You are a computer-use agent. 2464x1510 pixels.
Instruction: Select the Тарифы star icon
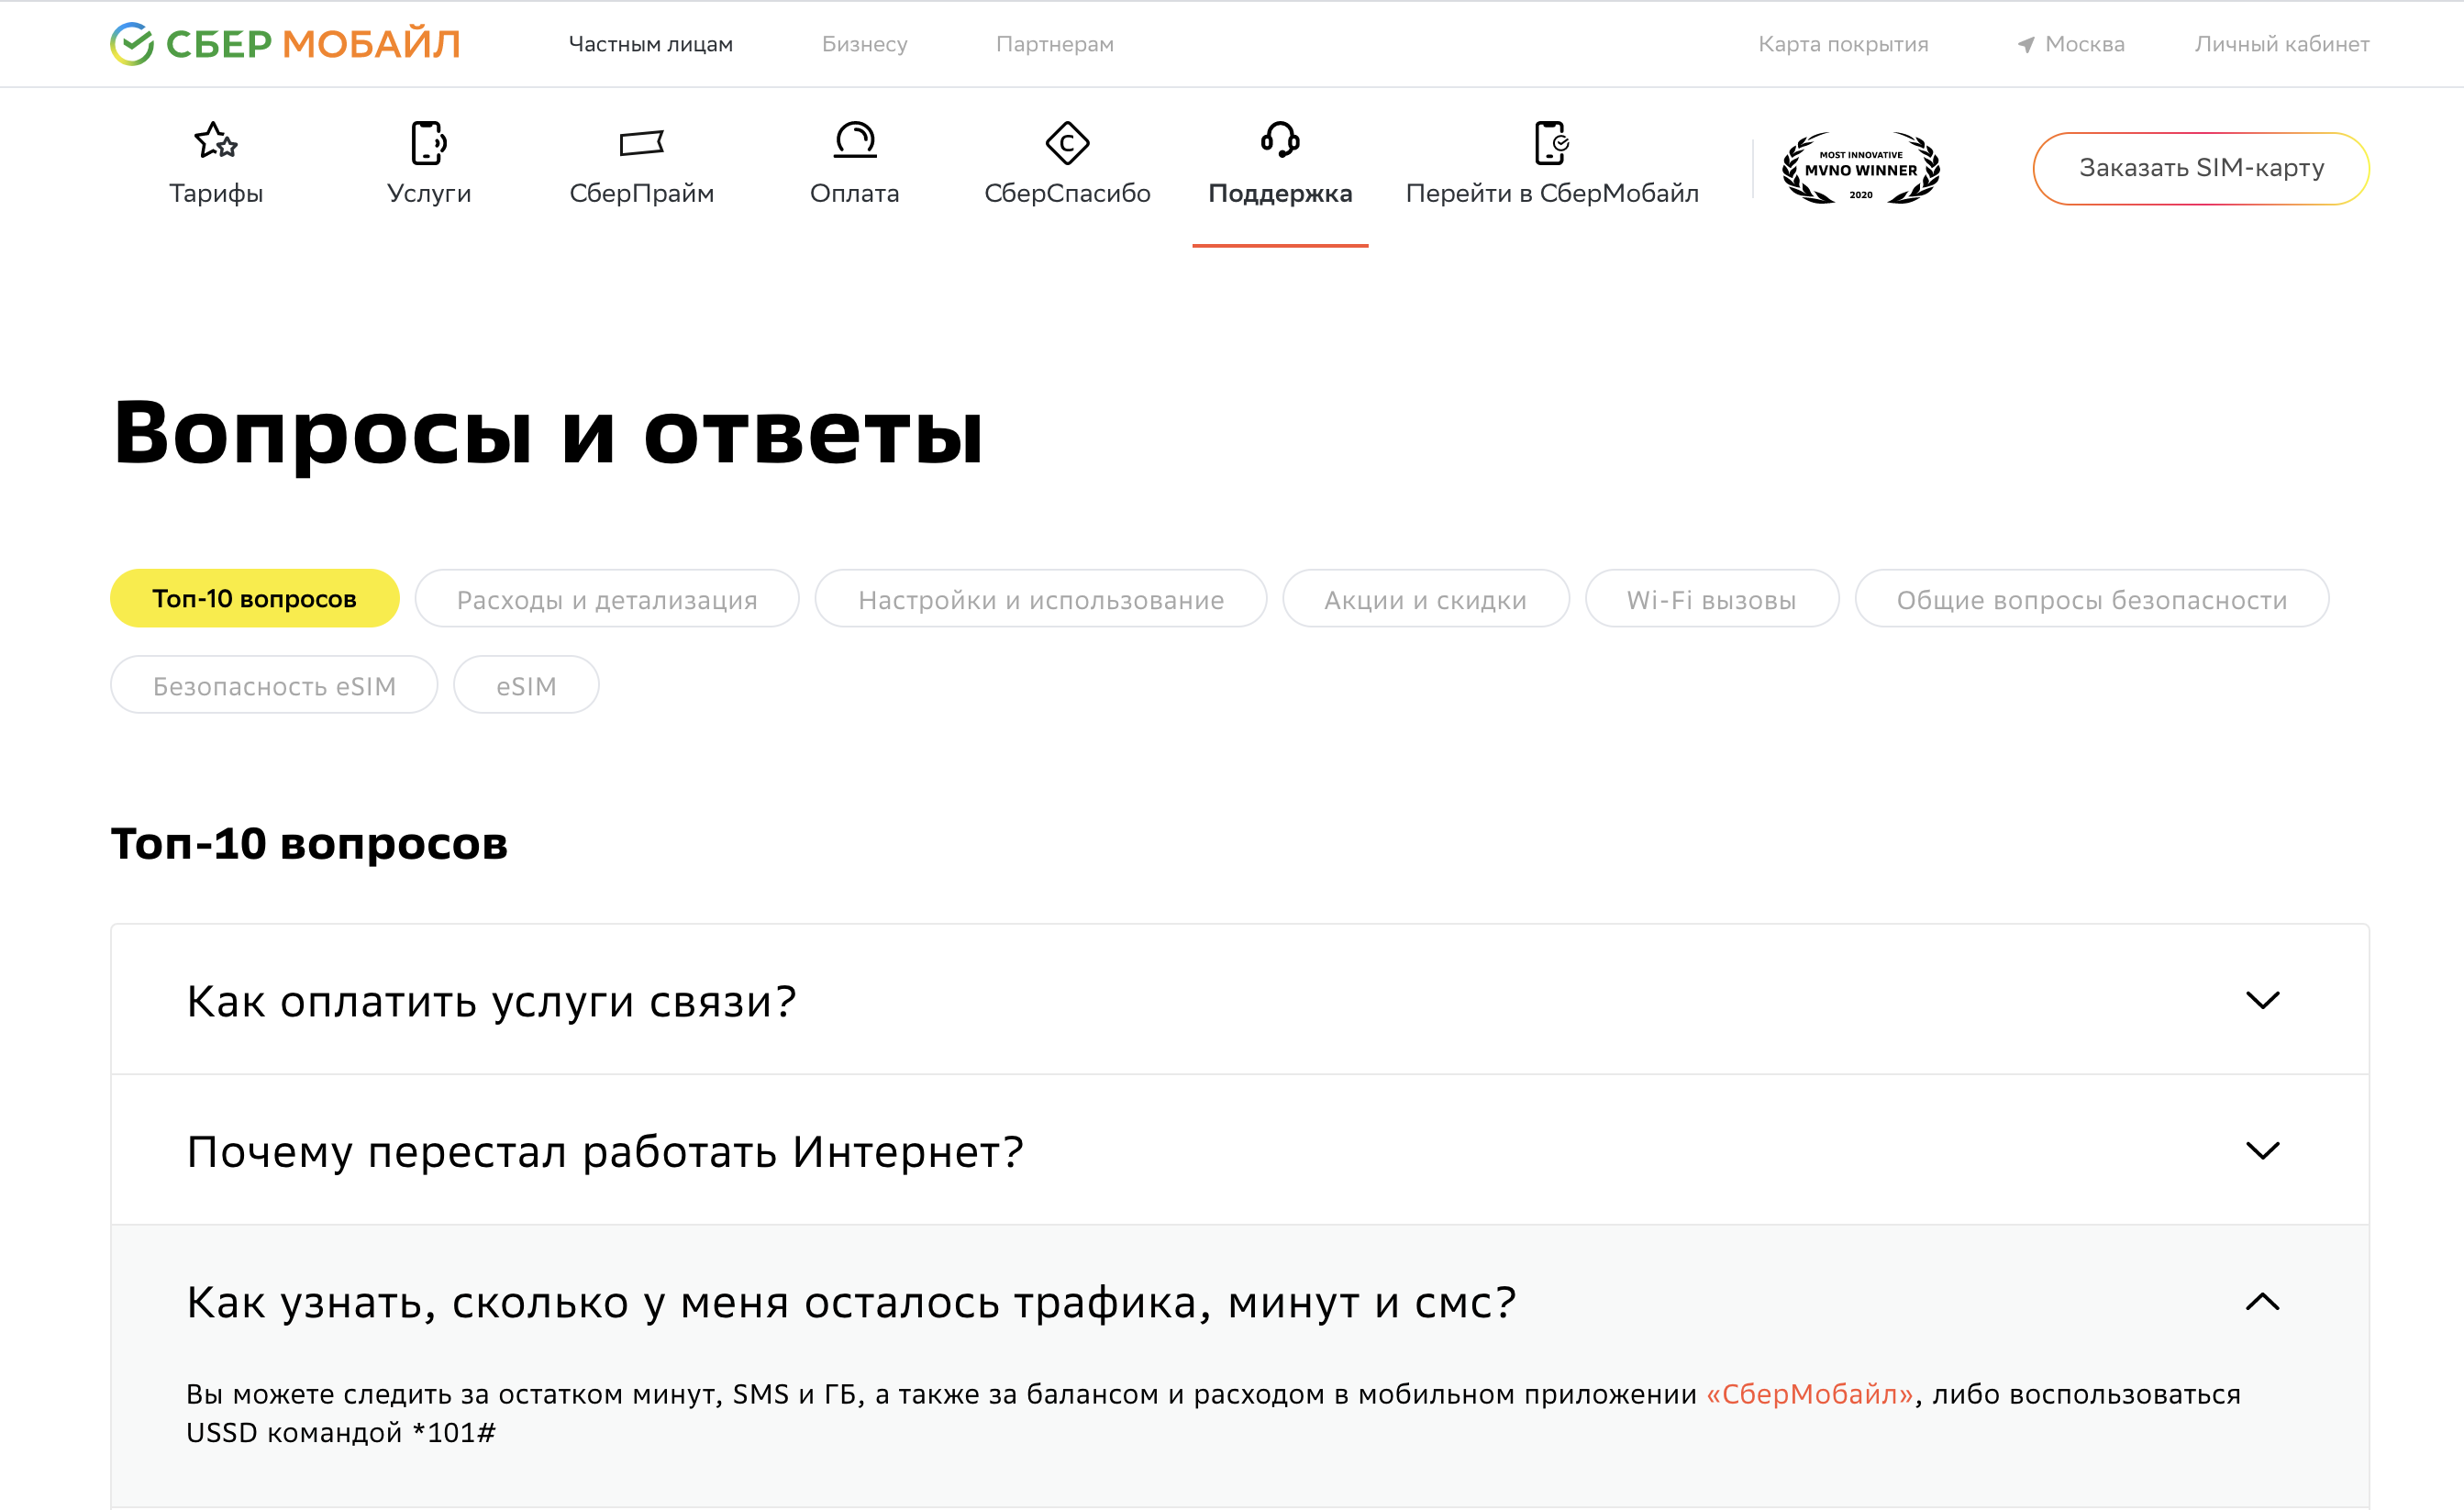click(217, 144)
